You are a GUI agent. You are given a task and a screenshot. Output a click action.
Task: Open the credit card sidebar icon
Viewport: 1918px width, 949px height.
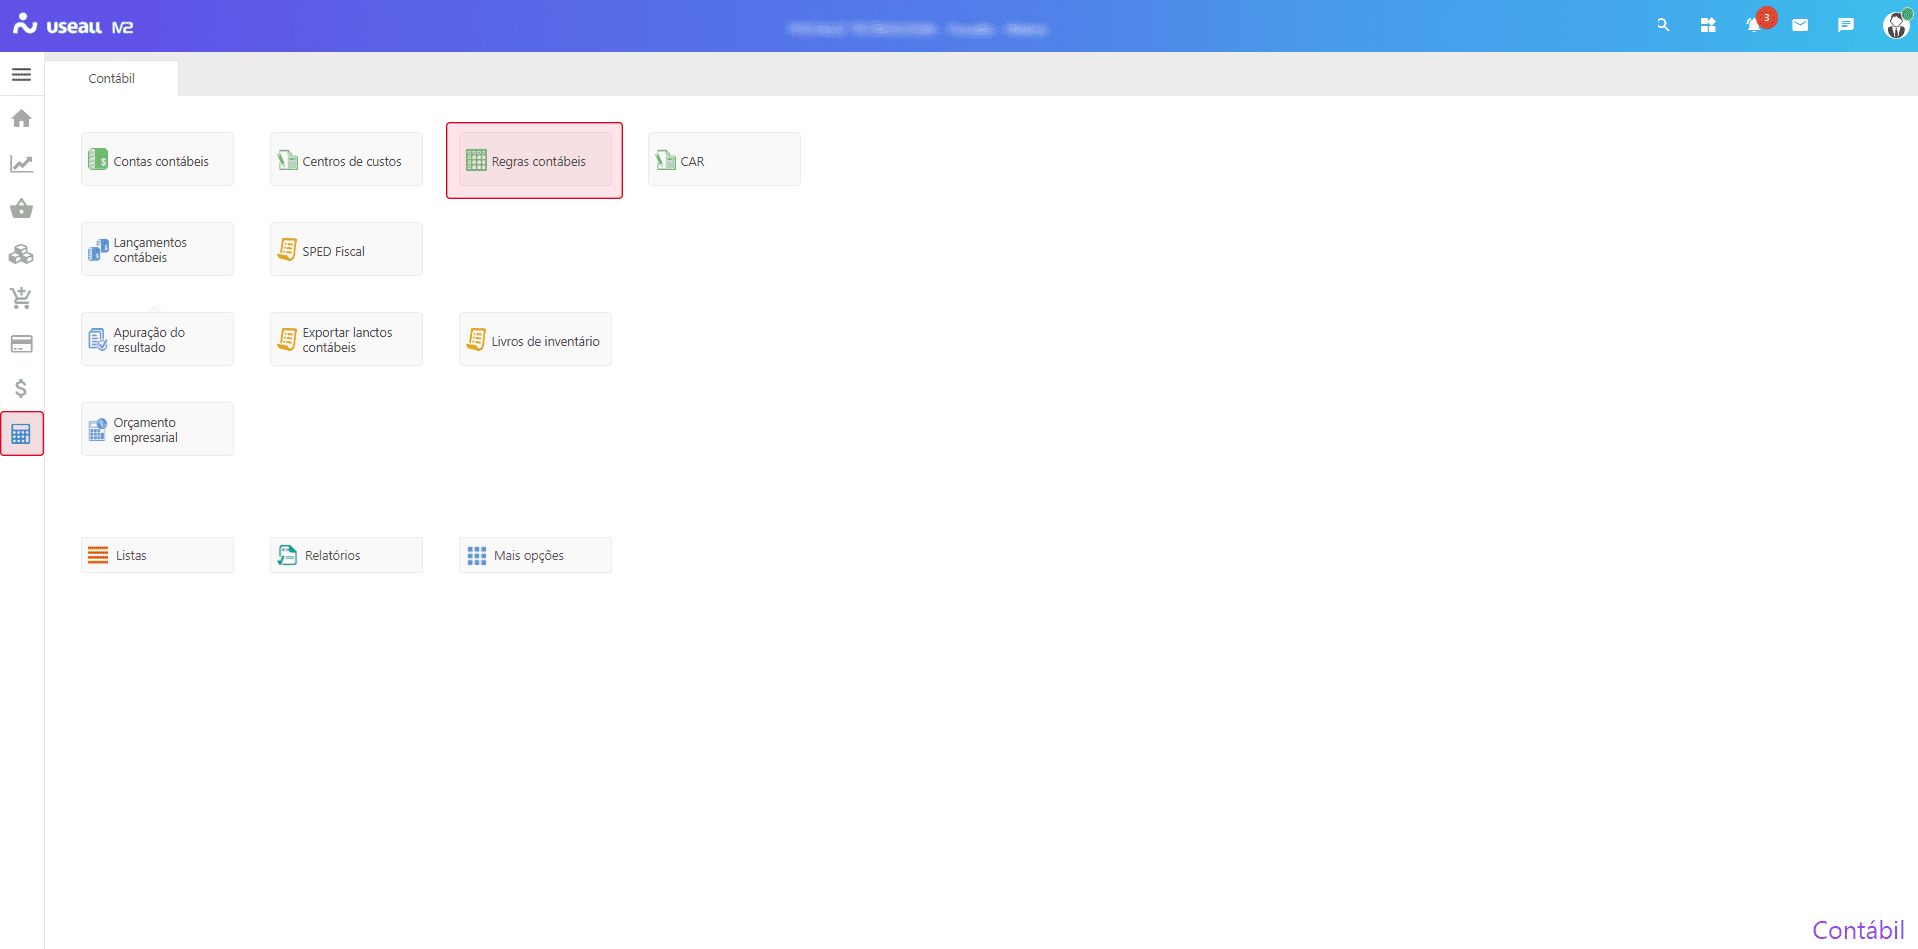click(x=21, y=344)
